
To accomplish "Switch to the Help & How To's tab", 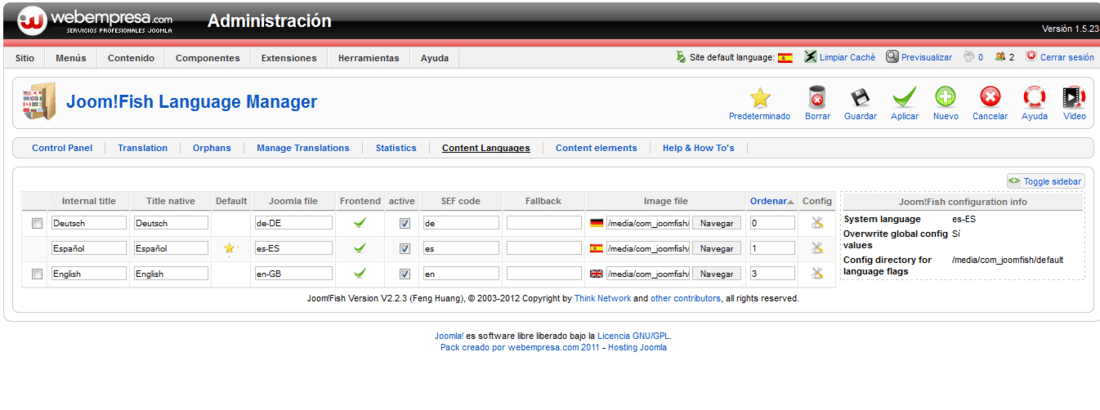I will [699, 148].
